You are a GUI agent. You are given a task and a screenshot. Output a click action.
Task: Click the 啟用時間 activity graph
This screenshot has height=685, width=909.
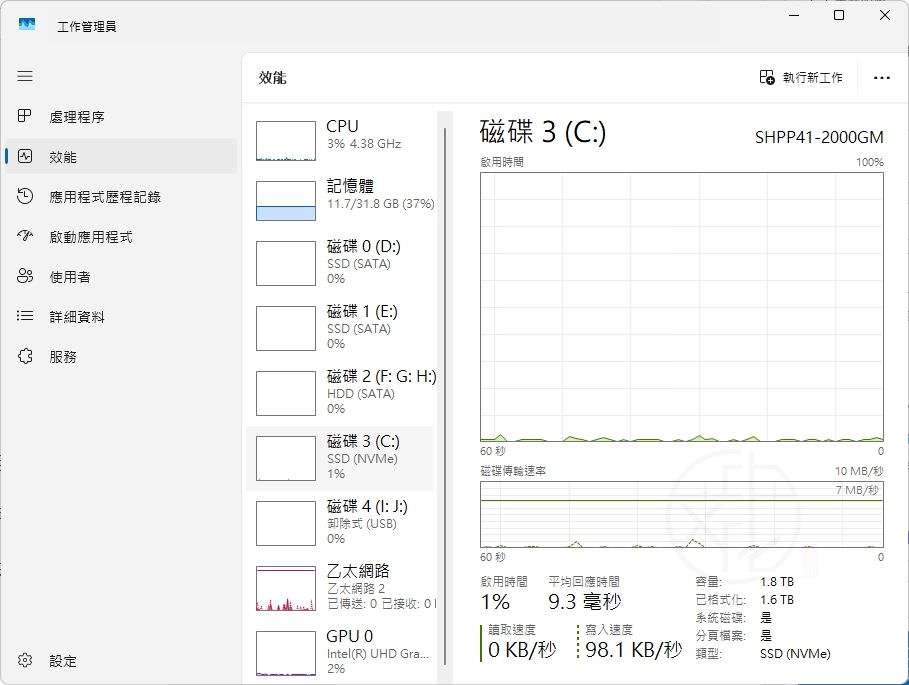click(x=682, y=307)
